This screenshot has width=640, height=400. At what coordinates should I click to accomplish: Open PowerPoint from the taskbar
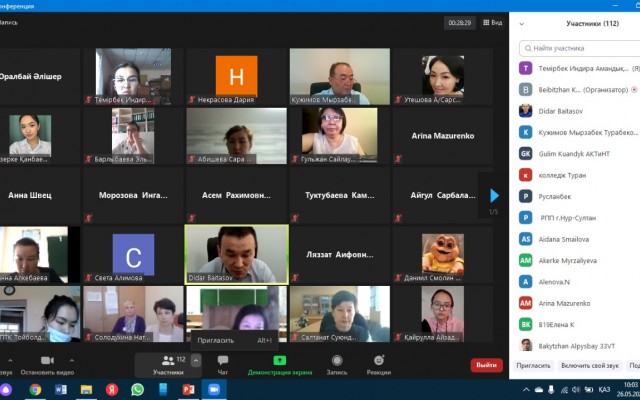[x=187, y=389]
